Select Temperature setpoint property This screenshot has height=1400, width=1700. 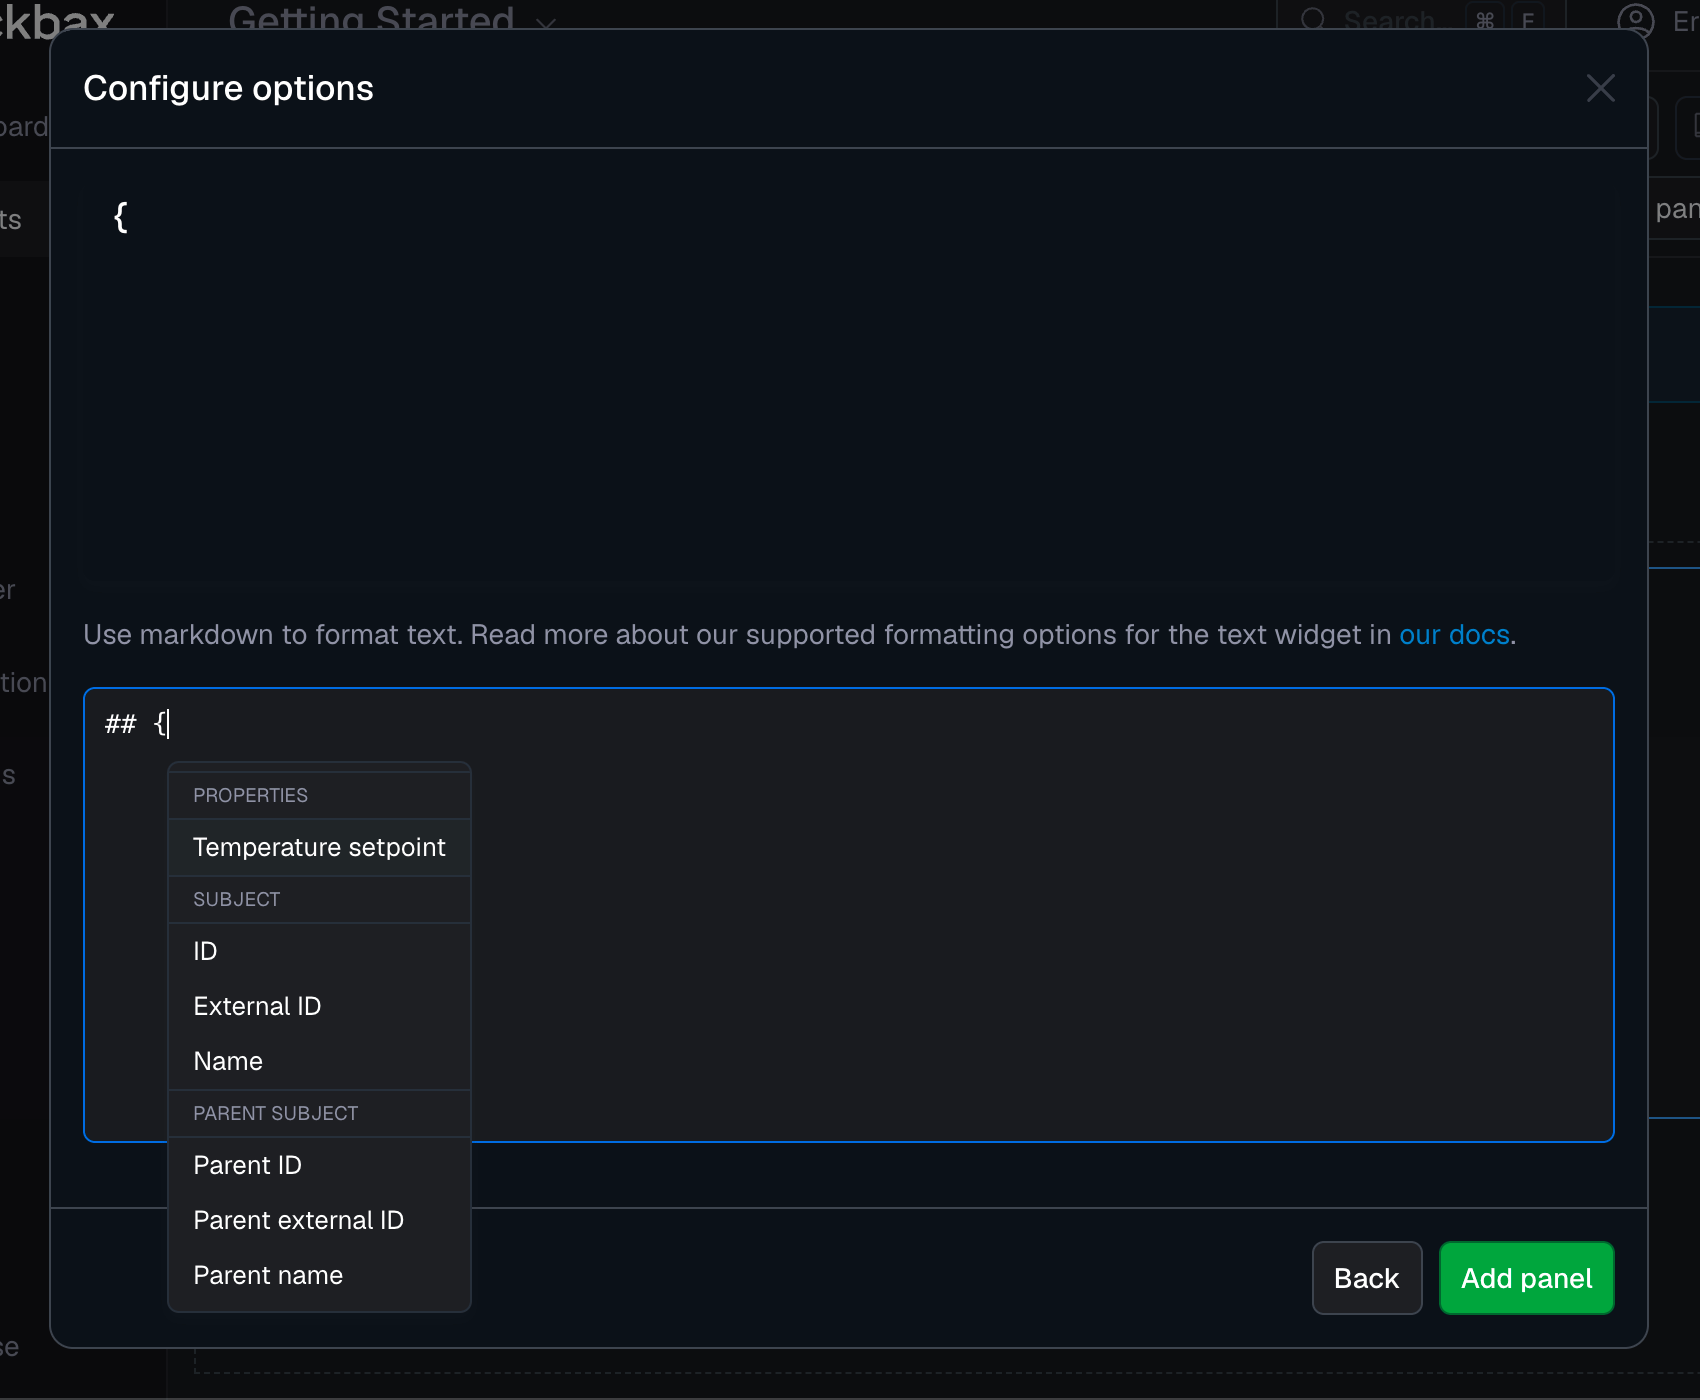pyautogui.click(x=319, y=847)
